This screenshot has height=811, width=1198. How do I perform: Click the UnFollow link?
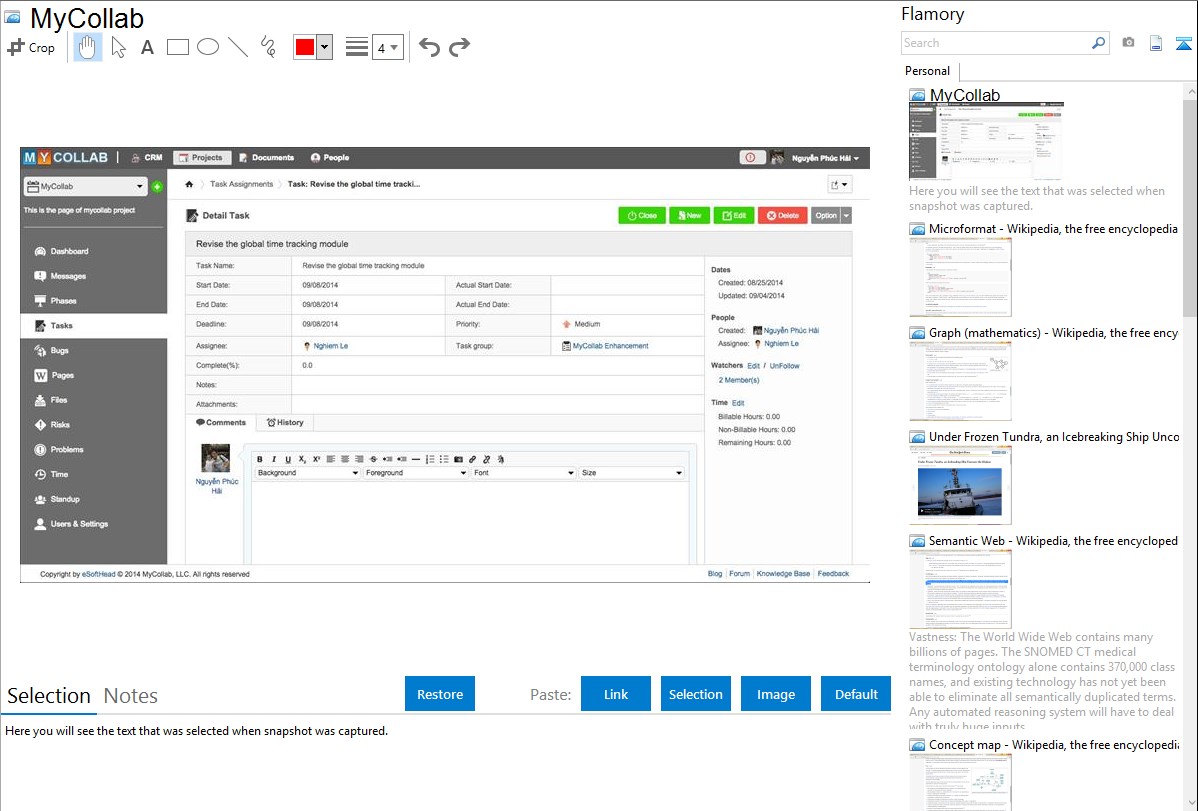(x=785, y=366)
